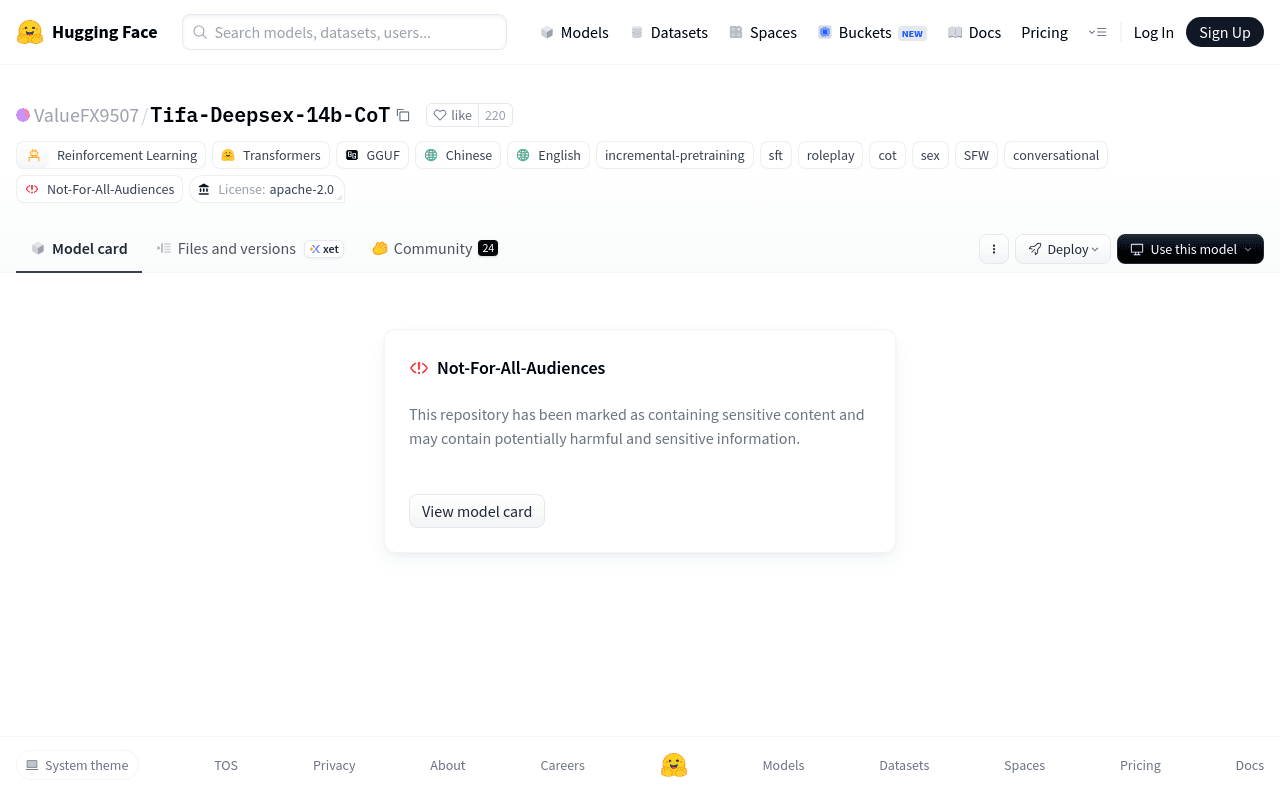Image resolution: width=1280 pixels, height=800 pixels.
Task: Open Datasets link in footer
Action: pyautogui.click(x=904, y=765)
